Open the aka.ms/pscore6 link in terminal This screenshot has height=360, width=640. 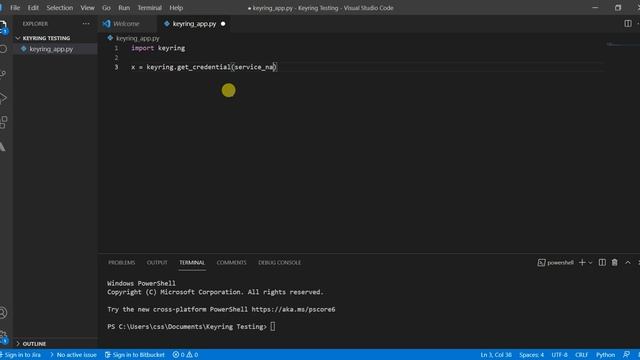pyautogui.click(x=293, y=309)
